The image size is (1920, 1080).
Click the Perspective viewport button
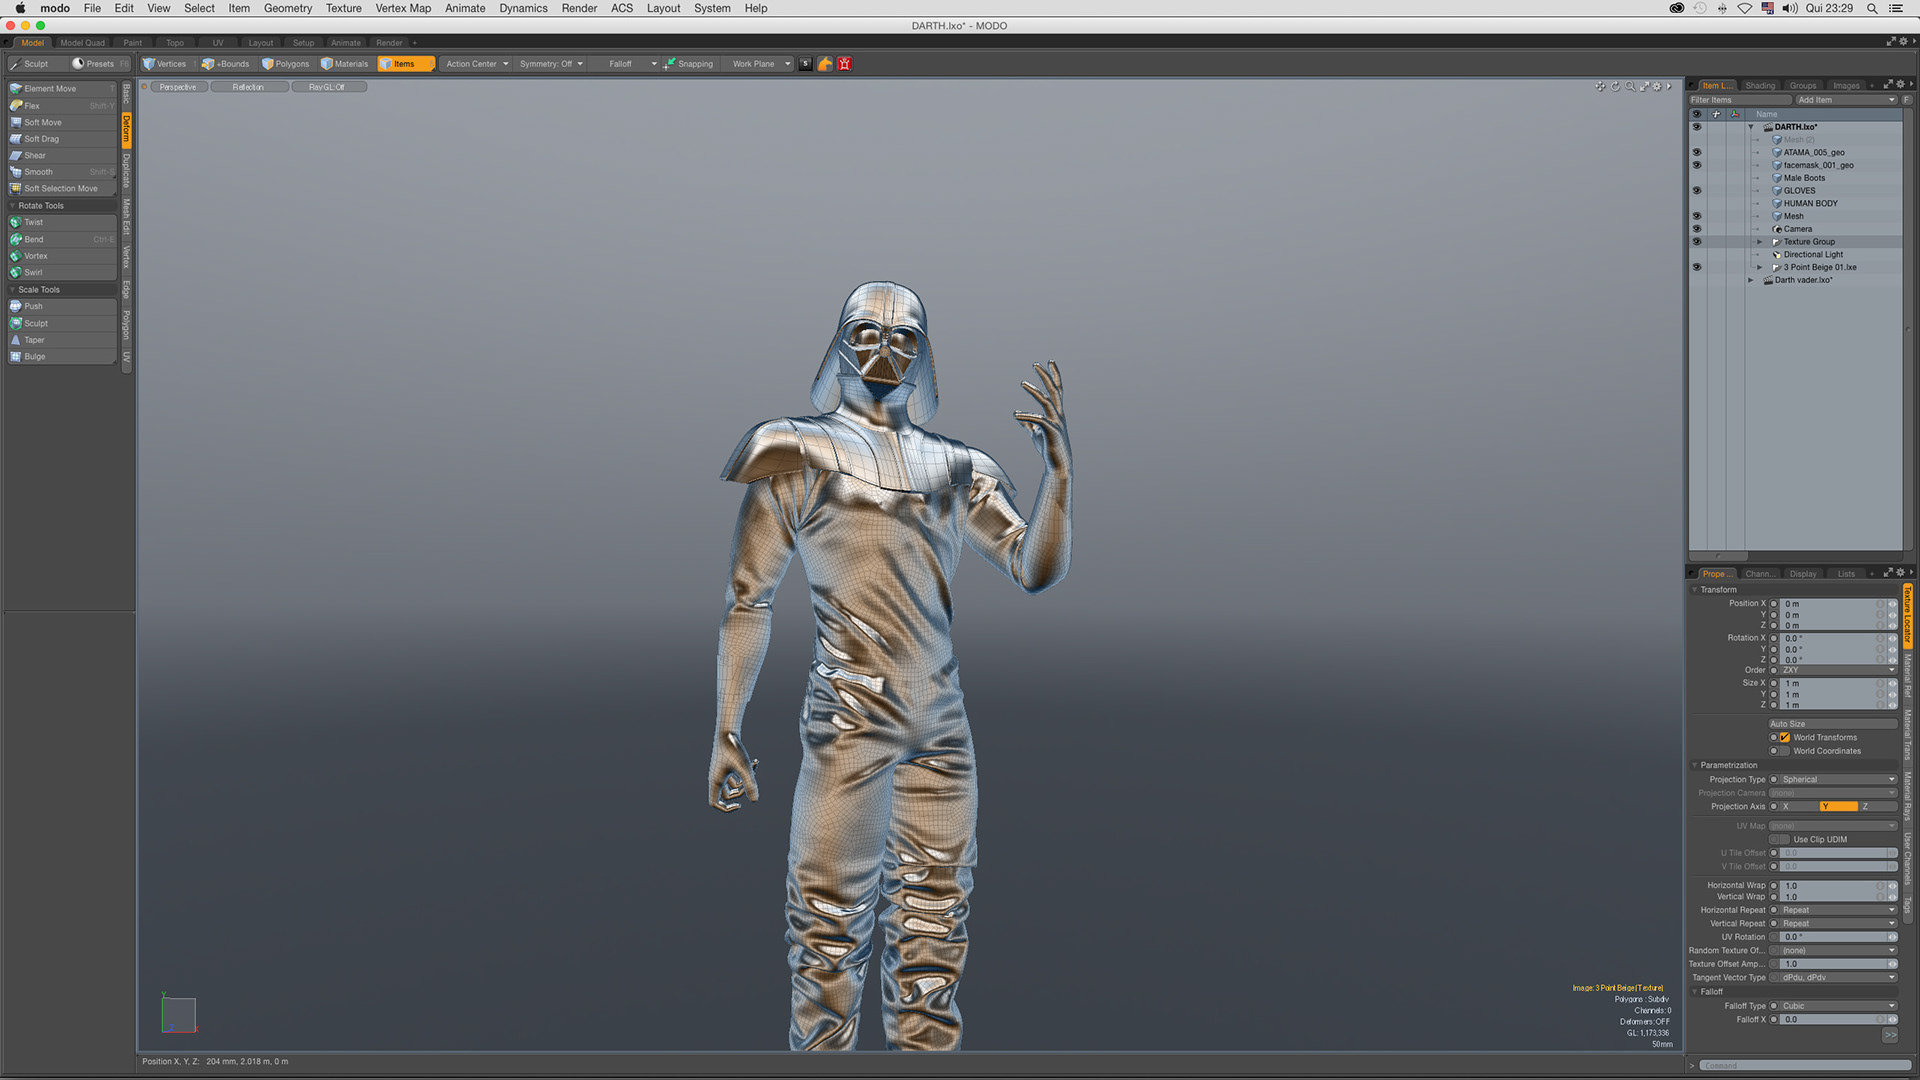pyautogui.click(x=178, y=87)
